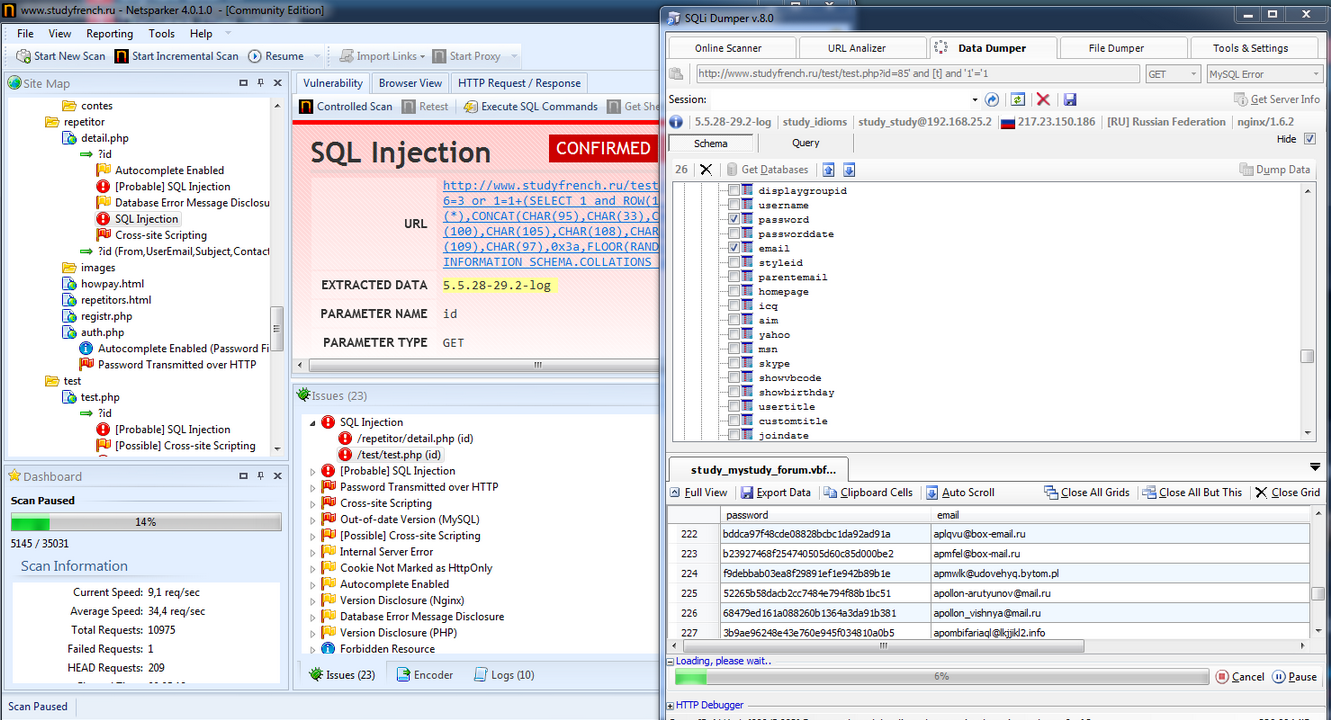Open the MySQL Error injection type dropdown
This screenshot has height=720, width=1331.
click(x=1264, y=74)
